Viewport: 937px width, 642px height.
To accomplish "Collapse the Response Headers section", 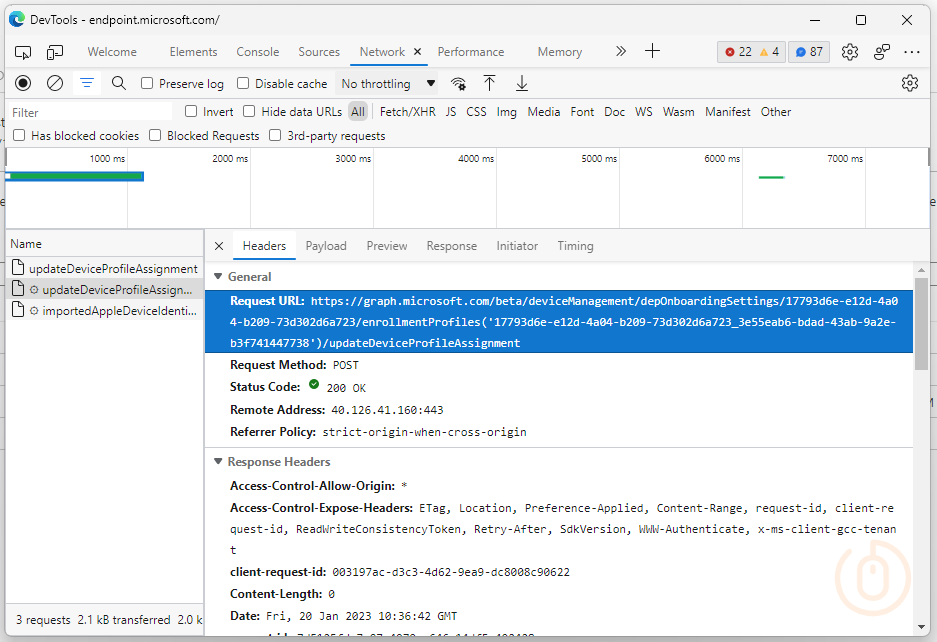I will (218, 461).
